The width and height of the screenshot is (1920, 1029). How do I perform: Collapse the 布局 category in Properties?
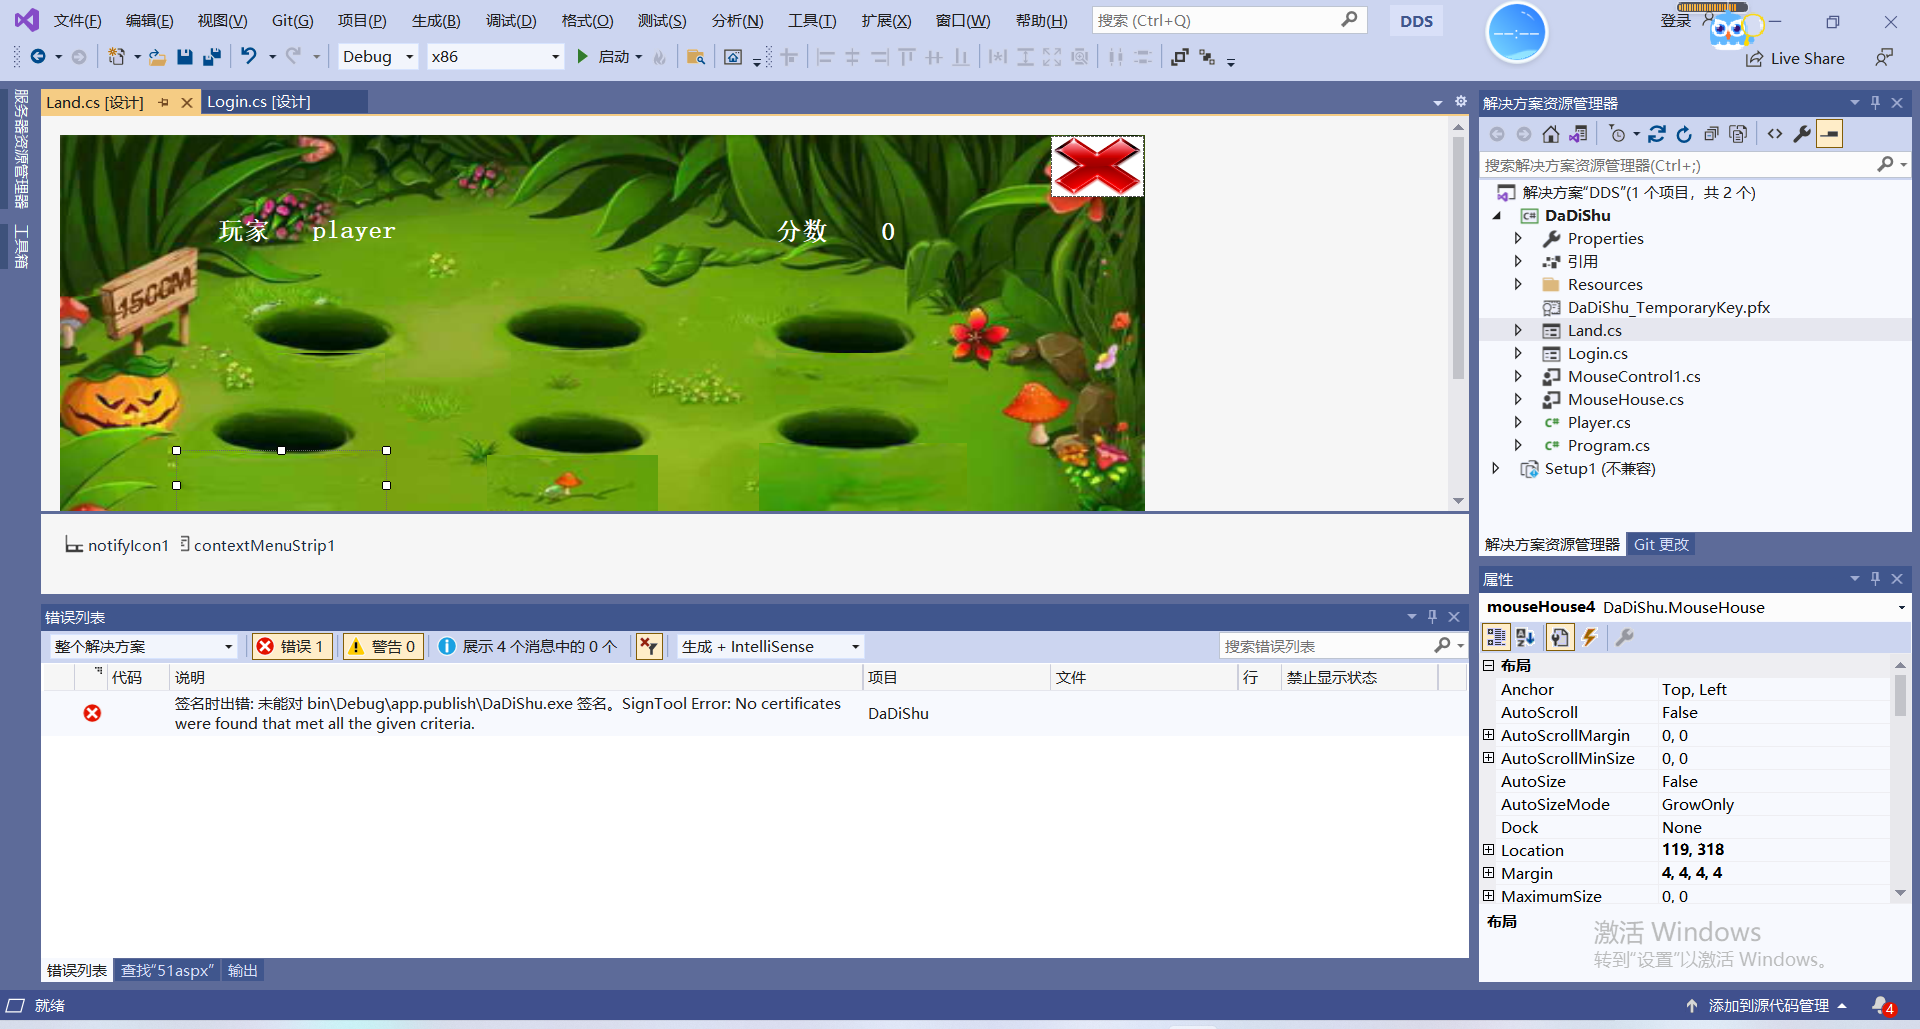tap(1489, 665)
